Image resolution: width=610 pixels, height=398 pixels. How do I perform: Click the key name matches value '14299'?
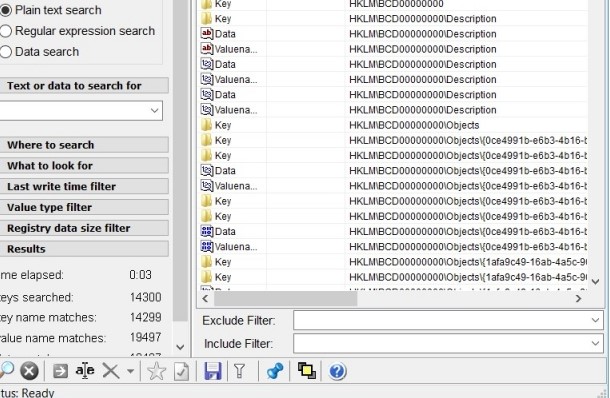[145, 317]
